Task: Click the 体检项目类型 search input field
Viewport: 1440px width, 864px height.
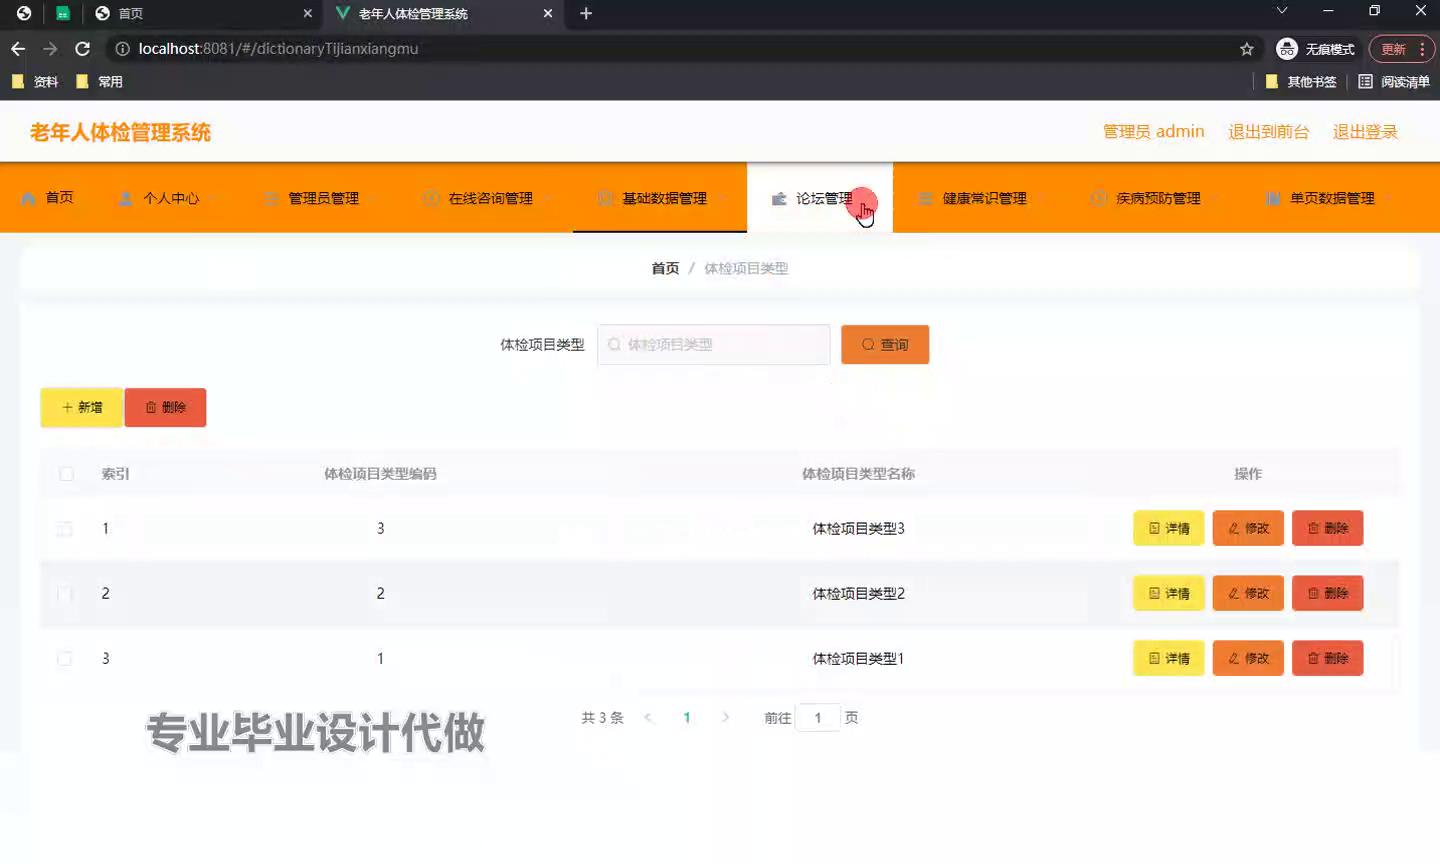Action: [x=714, y=345]
